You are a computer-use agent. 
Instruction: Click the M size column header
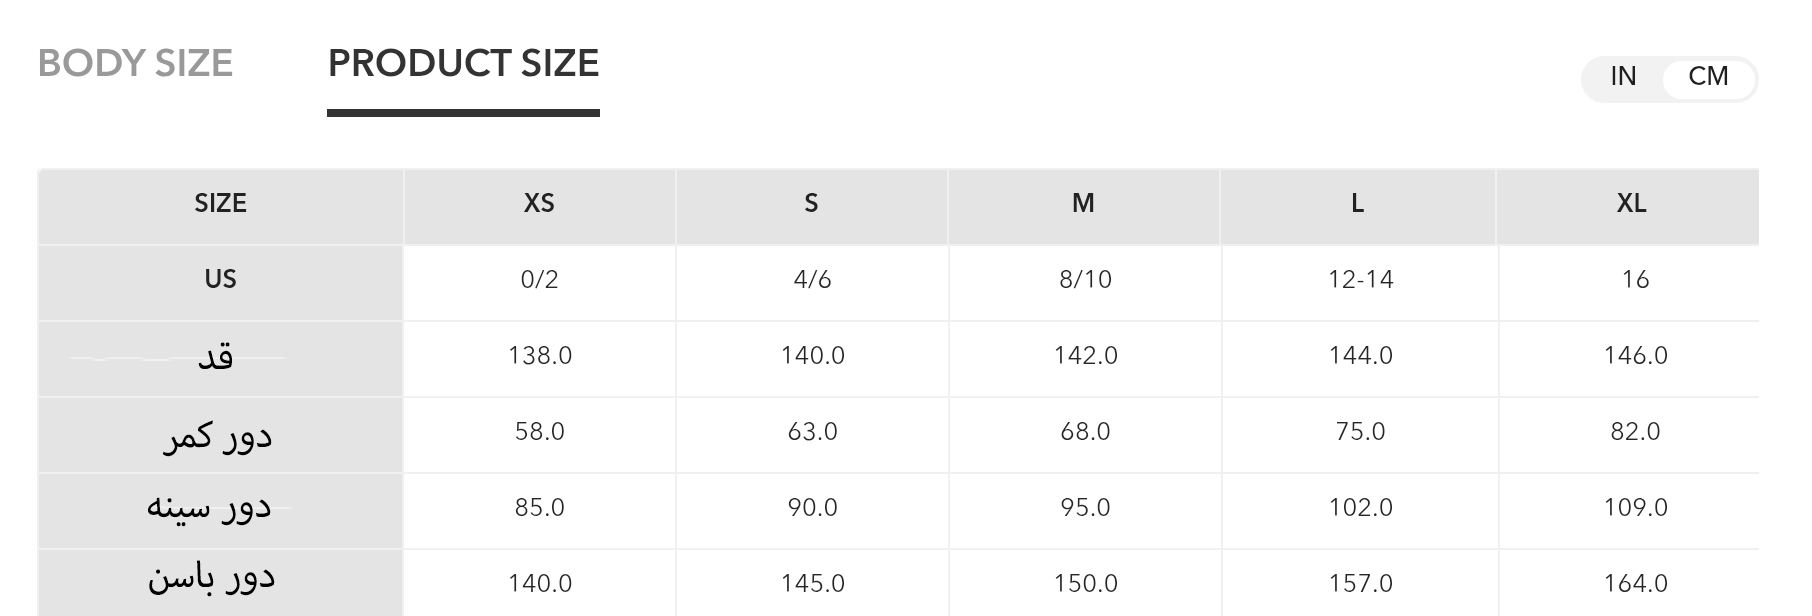coord(1083,204)
